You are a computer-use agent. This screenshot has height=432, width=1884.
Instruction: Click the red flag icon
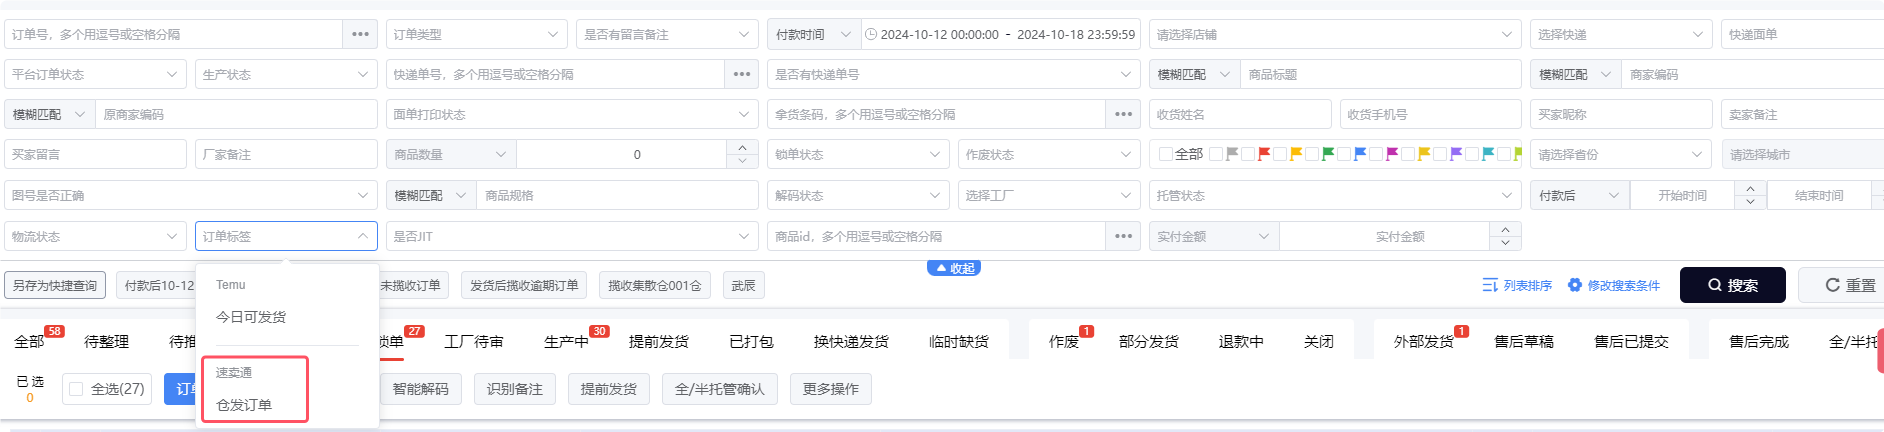click(x=1264, y=154)
